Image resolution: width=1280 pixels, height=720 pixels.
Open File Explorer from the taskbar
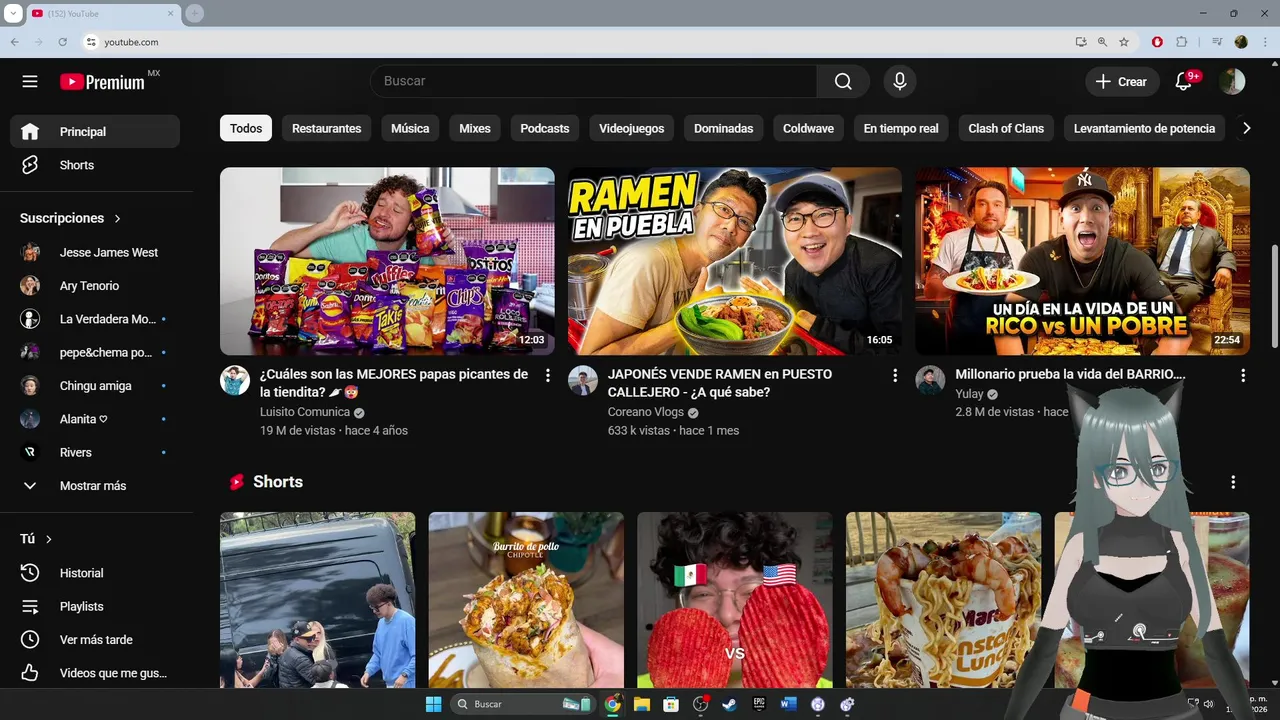(642, 704)
